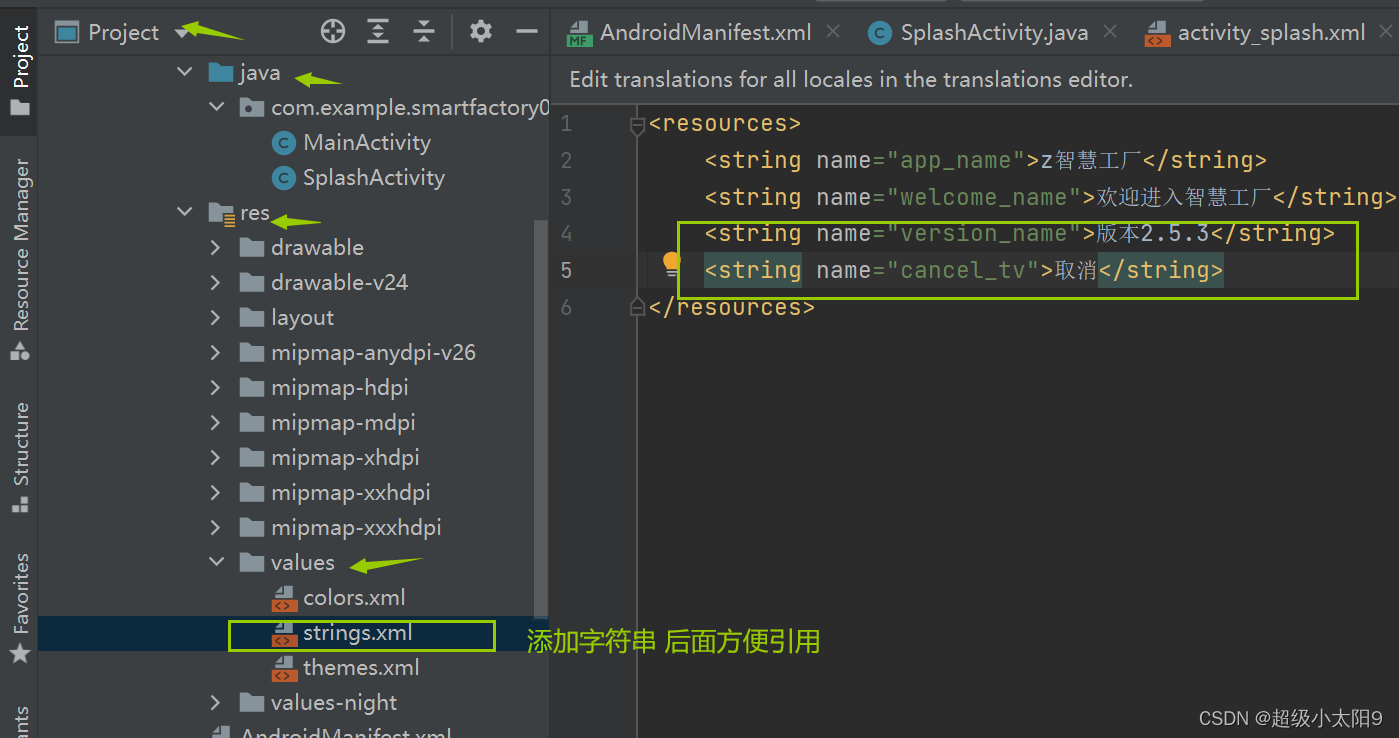Screen dimensions: 1399x738
Task: Switch to AndroidManifest.xml editor tab
Action: (x=690, y=33)
